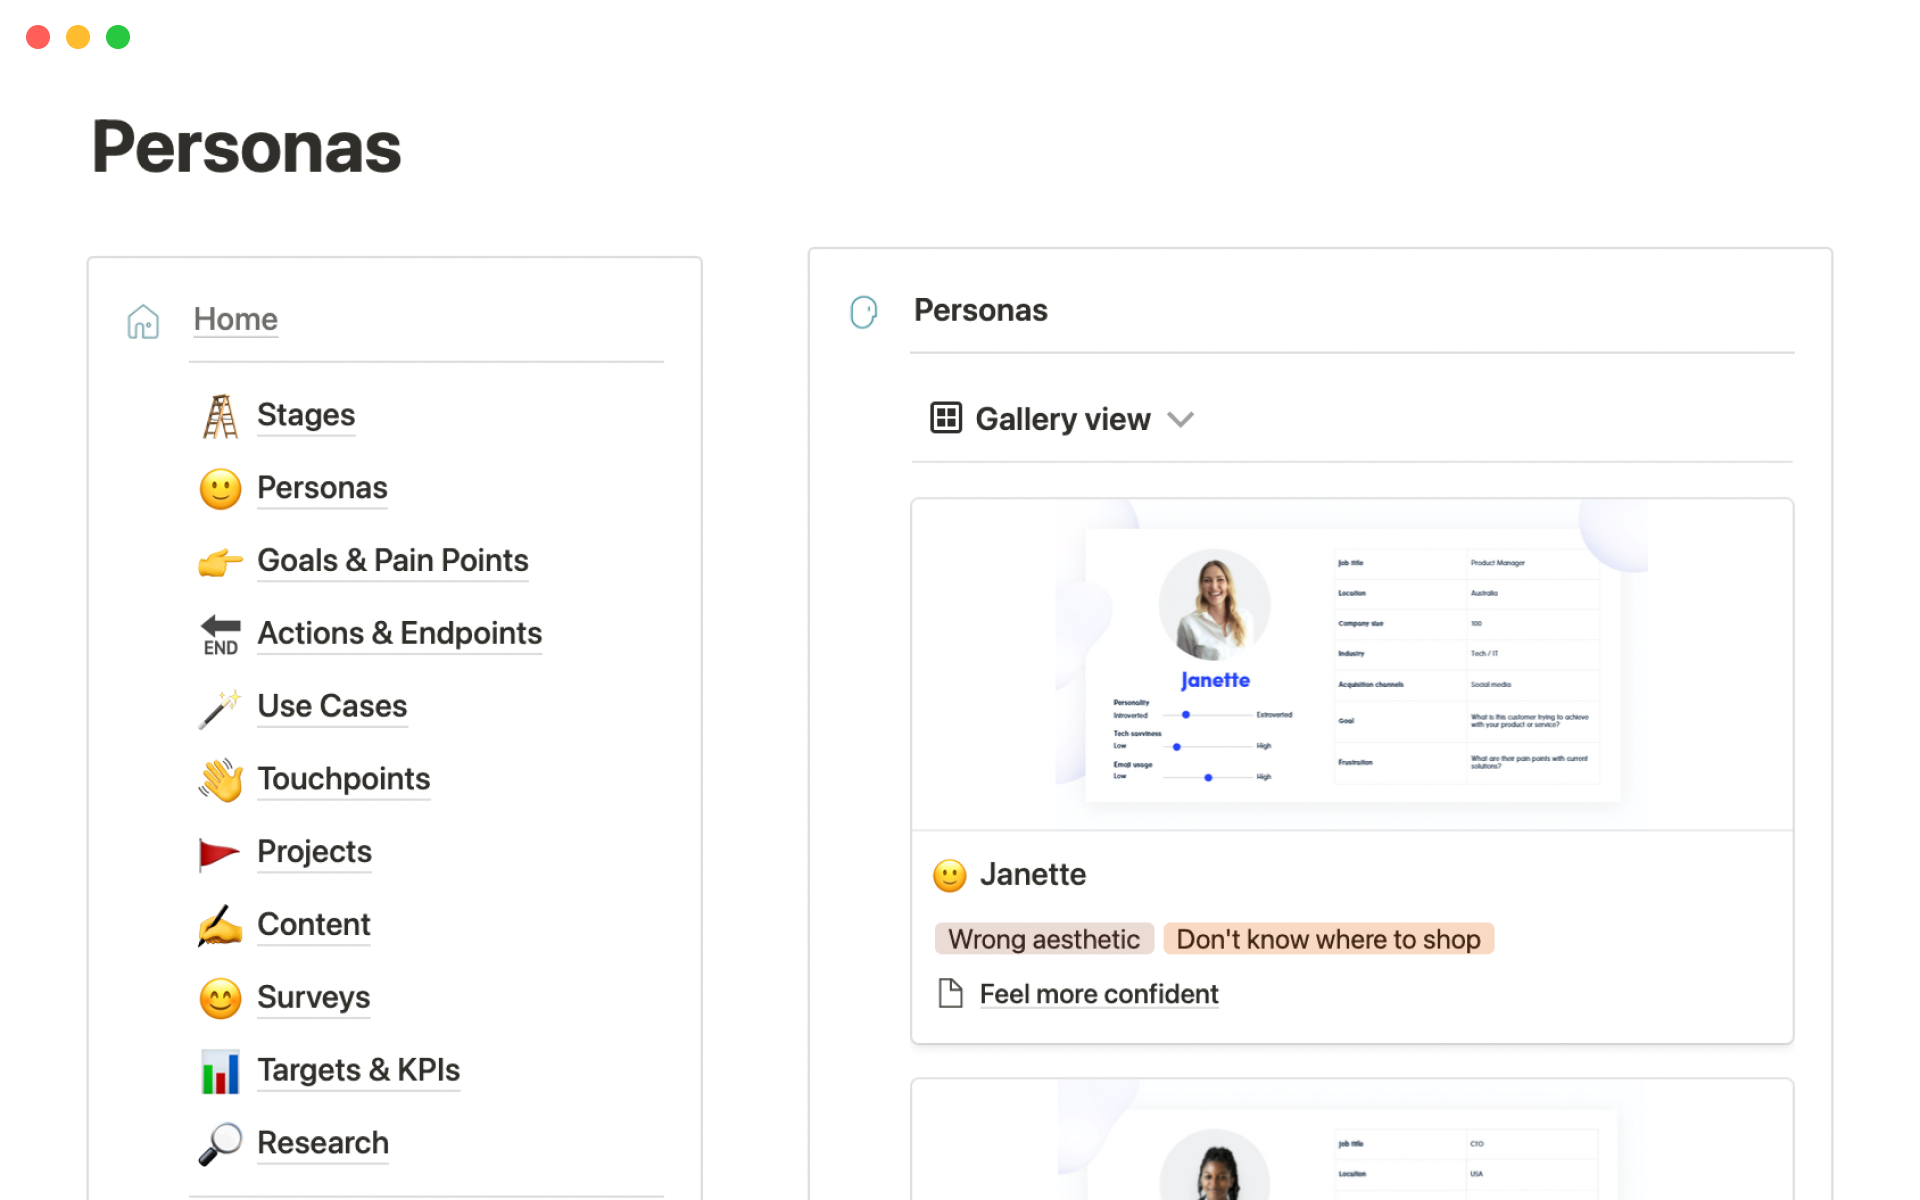
Task: Click the Gallery view grid icon
Action: tap(945, 418)
